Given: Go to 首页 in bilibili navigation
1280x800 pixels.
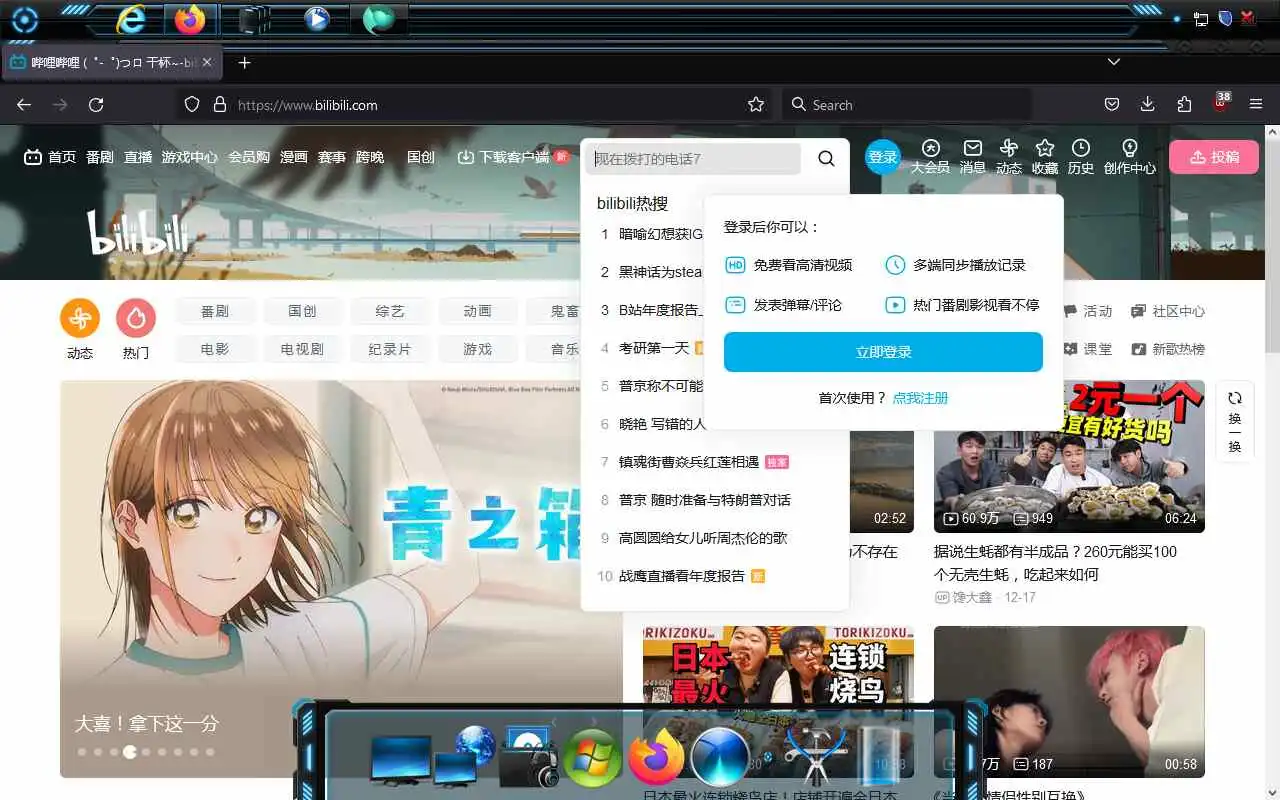Looking at the screenshot, I should [x=50, y=157].
